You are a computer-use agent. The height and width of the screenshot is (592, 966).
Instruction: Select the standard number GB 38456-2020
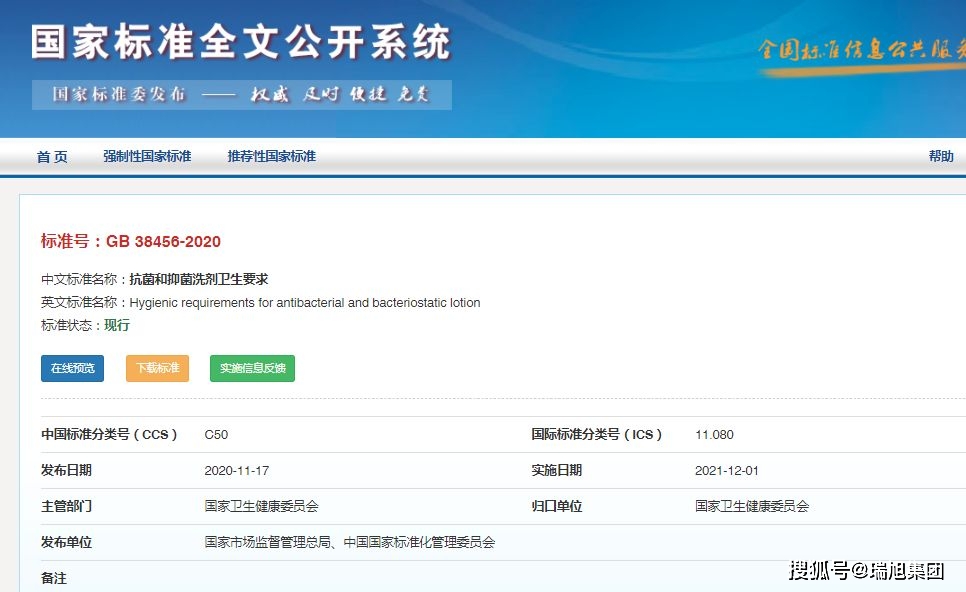pyautogui.click(x=163, y=241)
